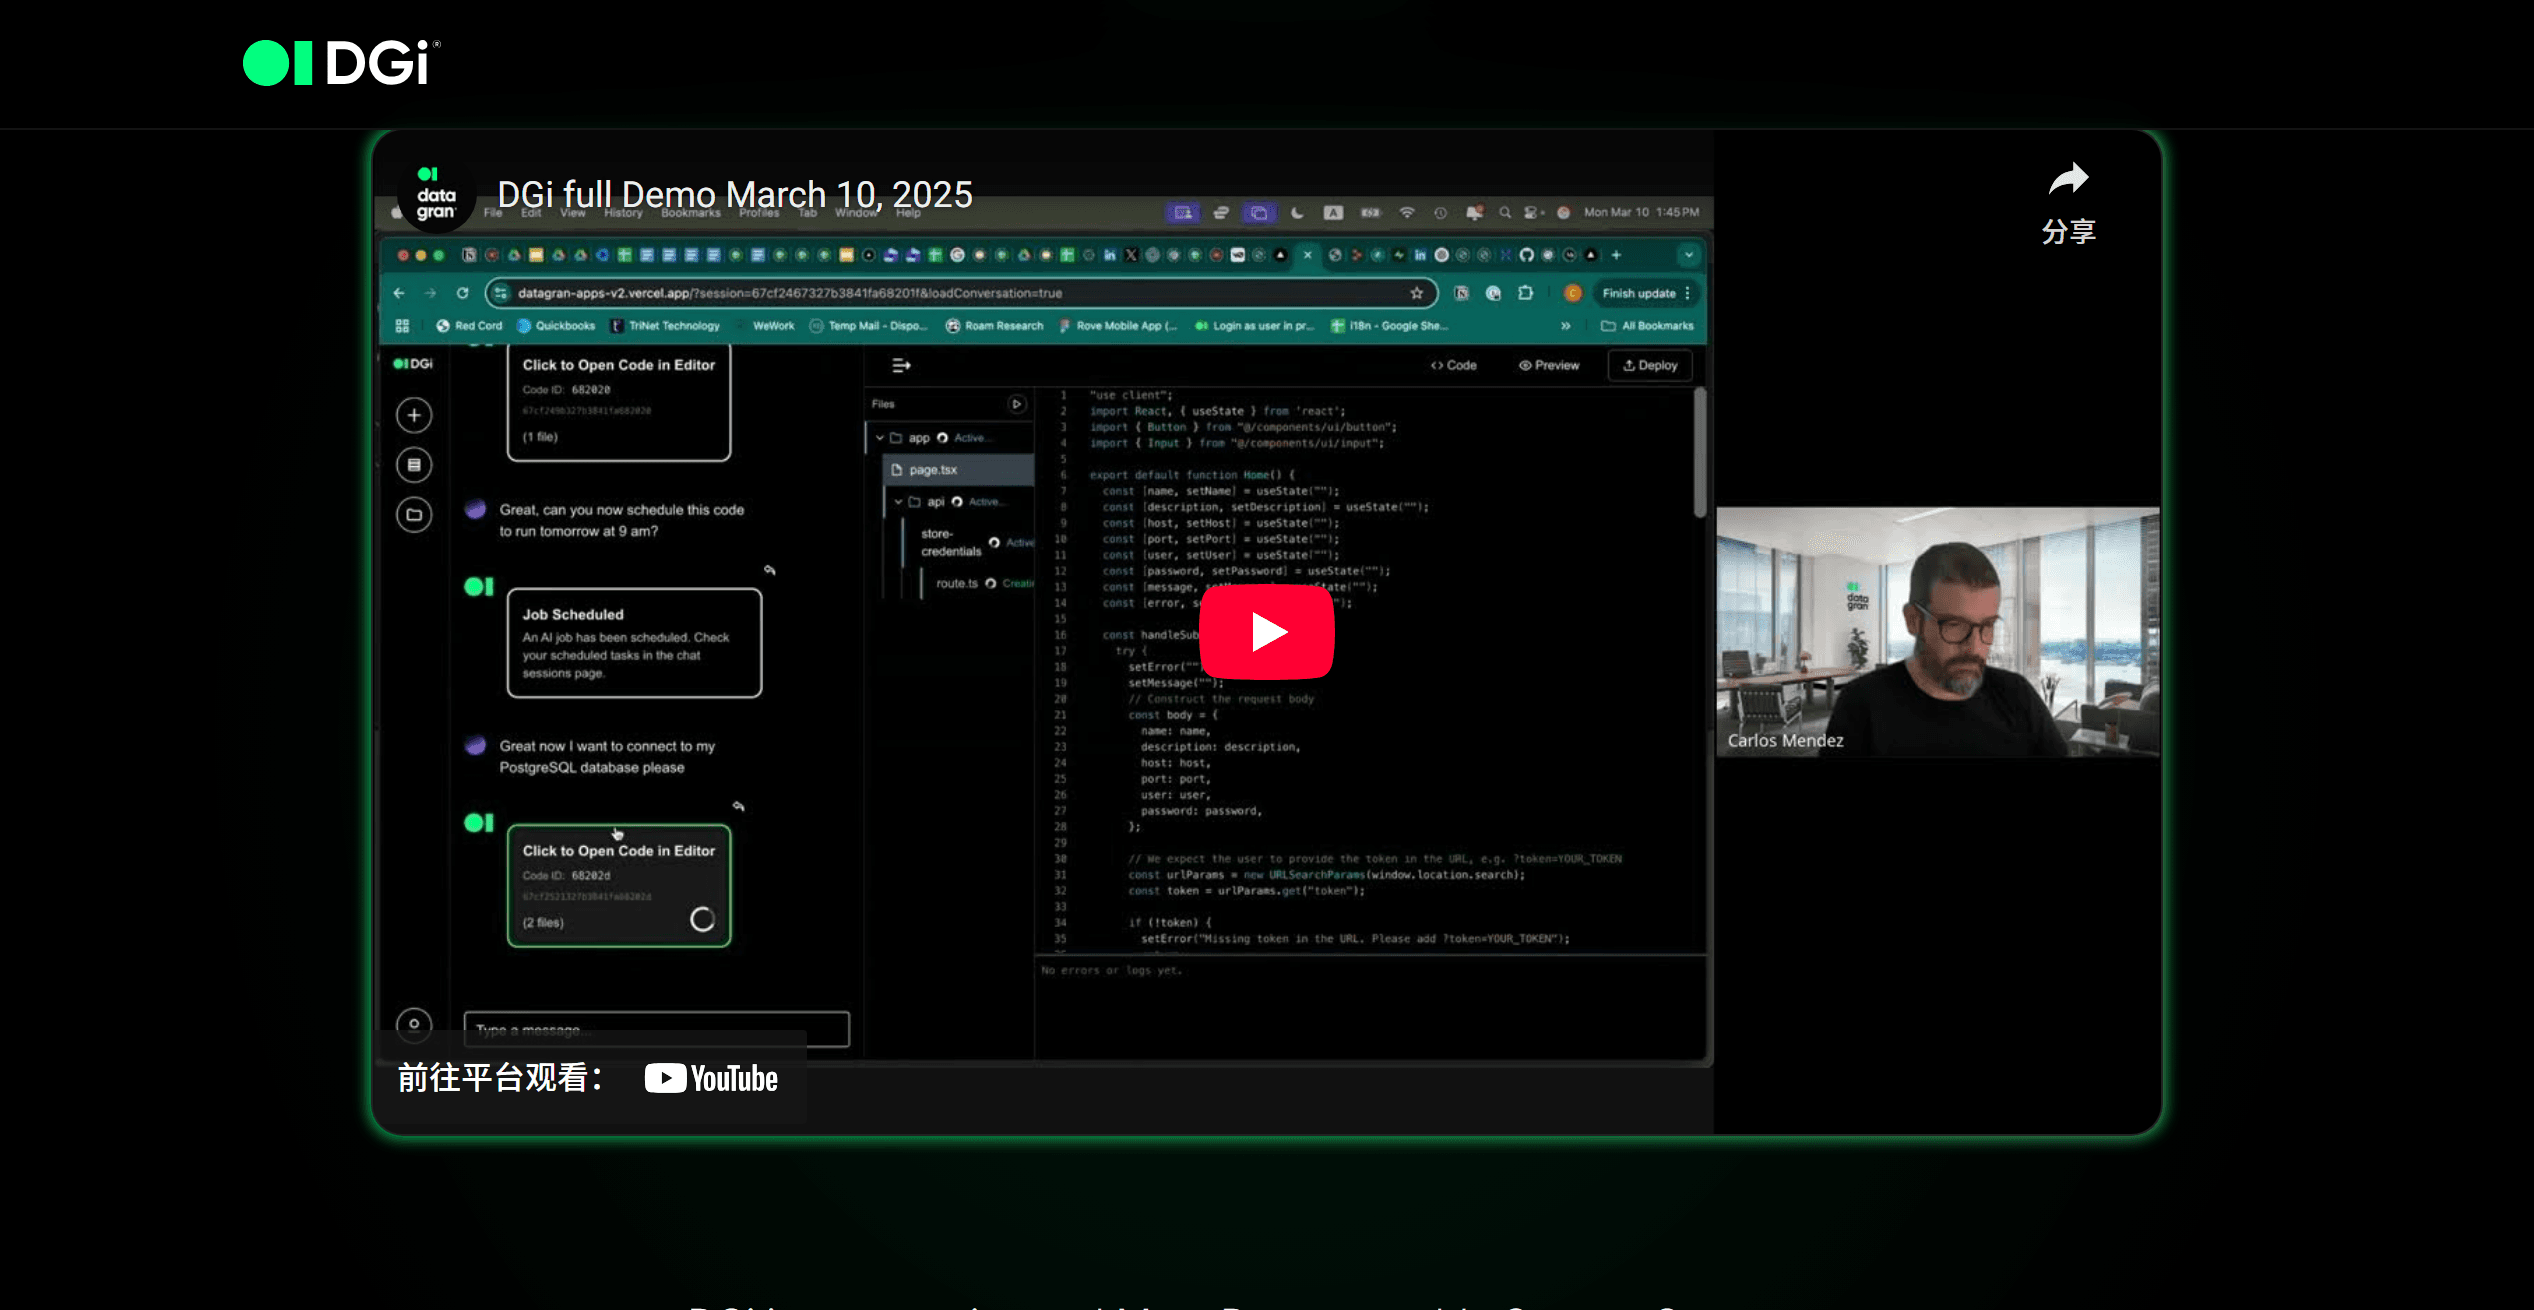Switch to the Code tab
Viewport: 2534px width, 1310px height.
[1454, 366]
